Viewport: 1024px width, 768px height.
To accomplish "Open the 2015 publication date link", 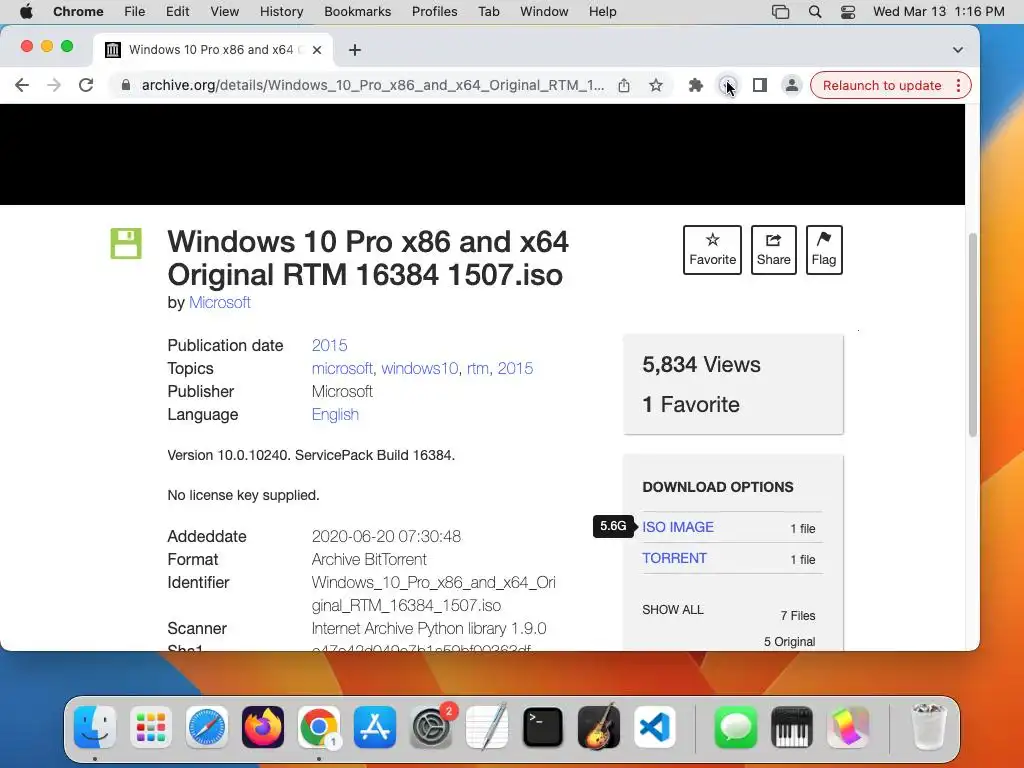I will pyautogui.click(x=329, y=345).
